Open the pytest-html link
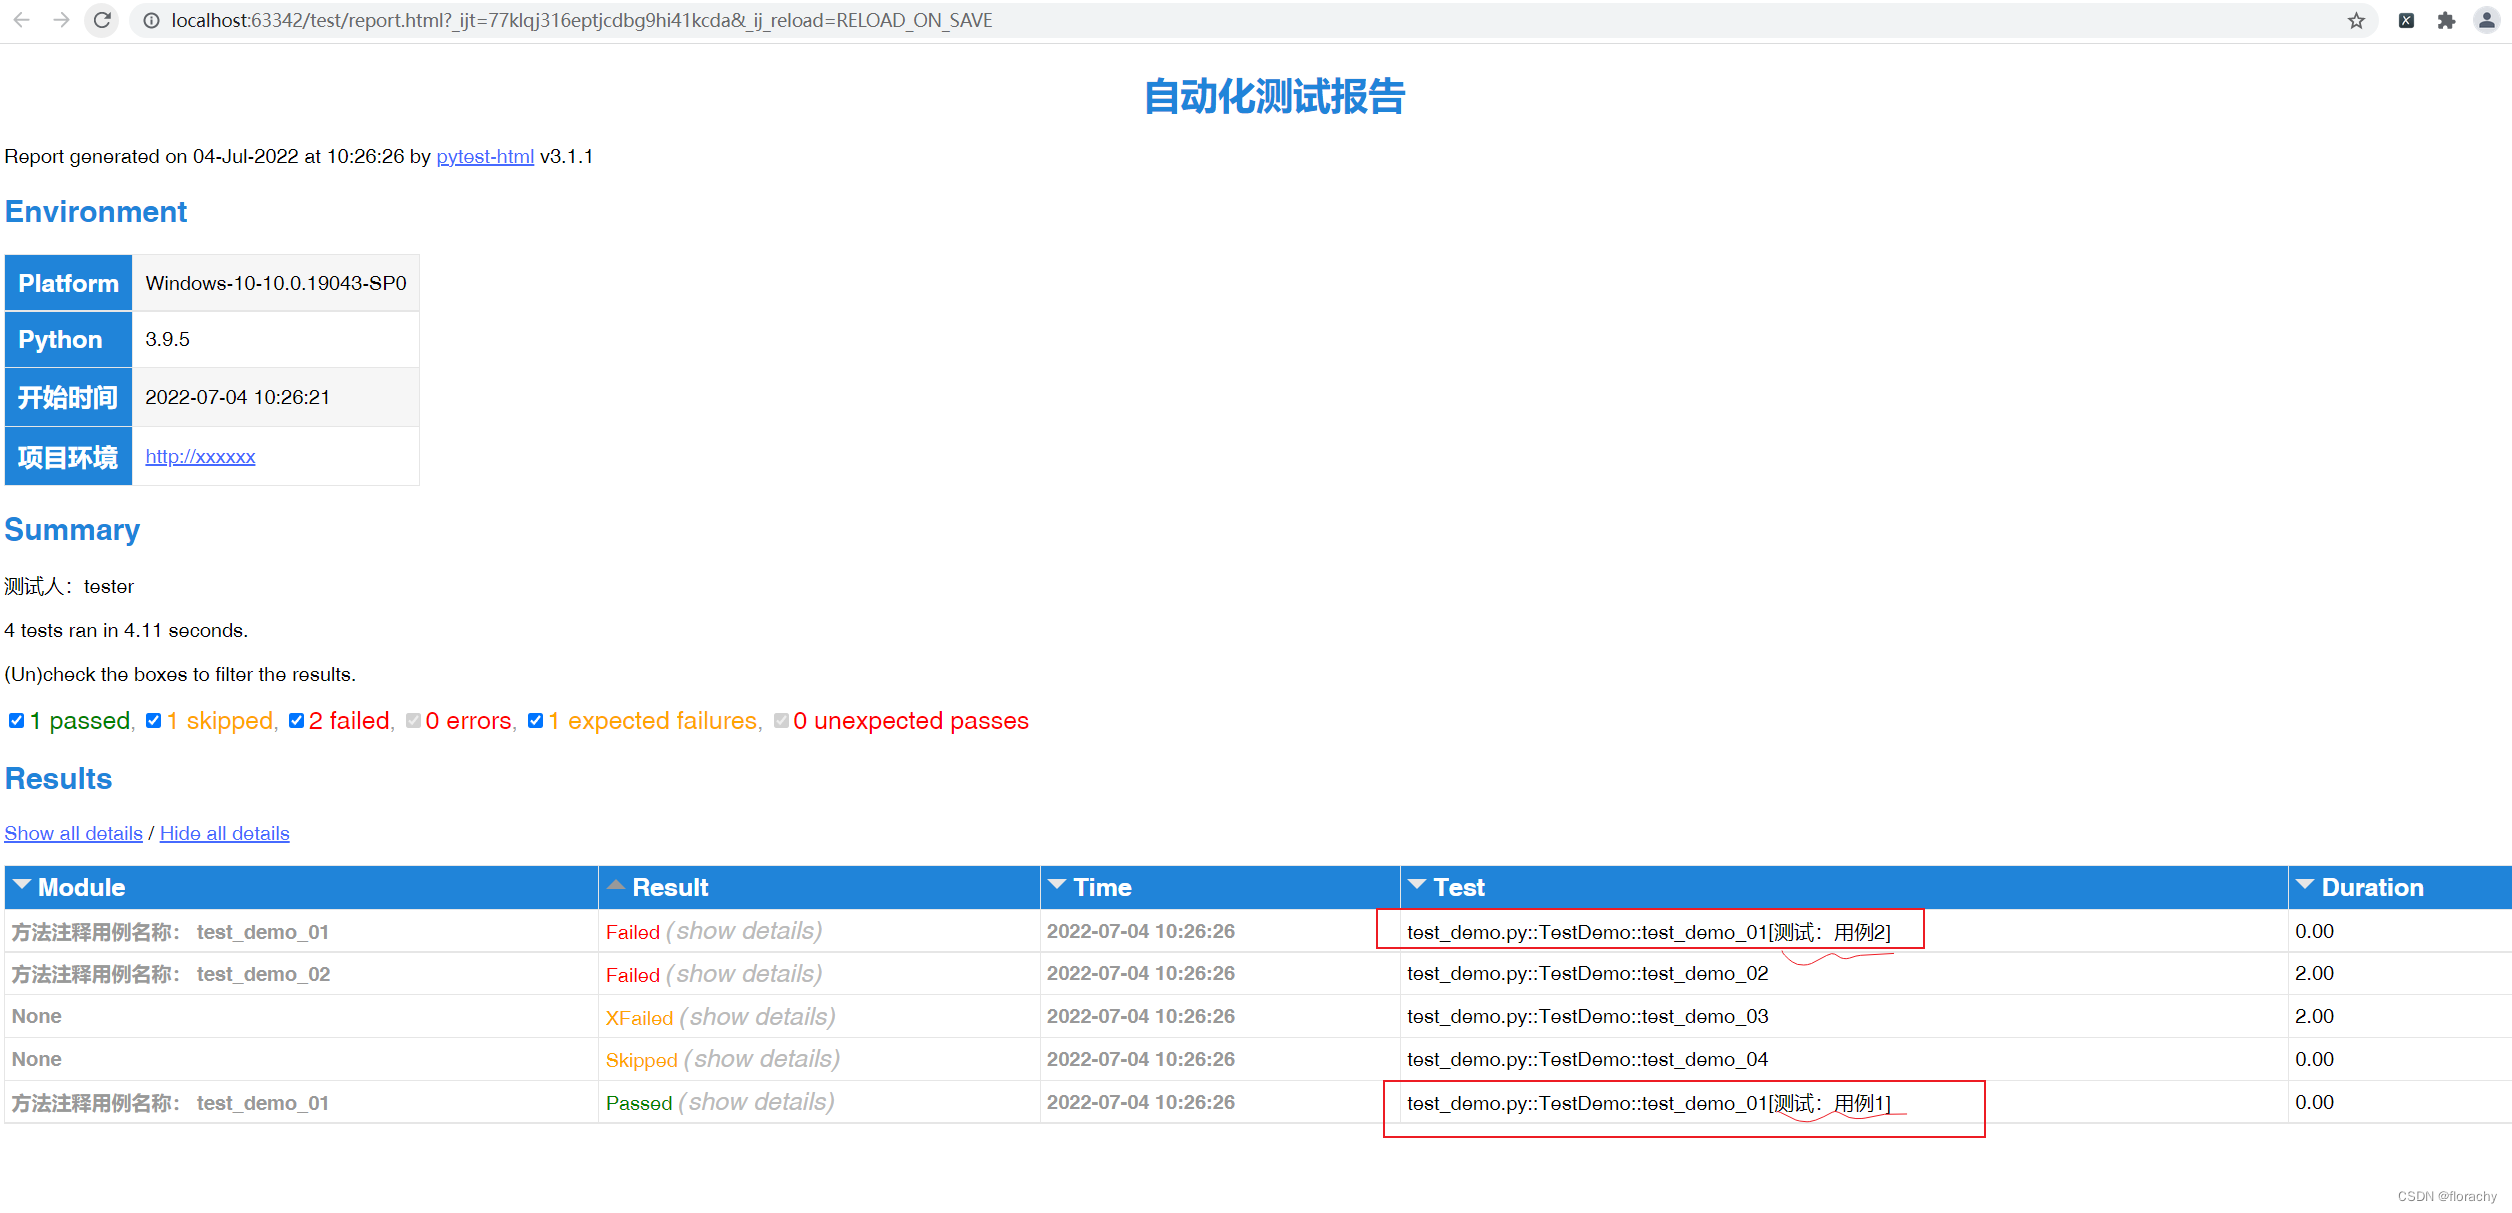 point(484,156)
